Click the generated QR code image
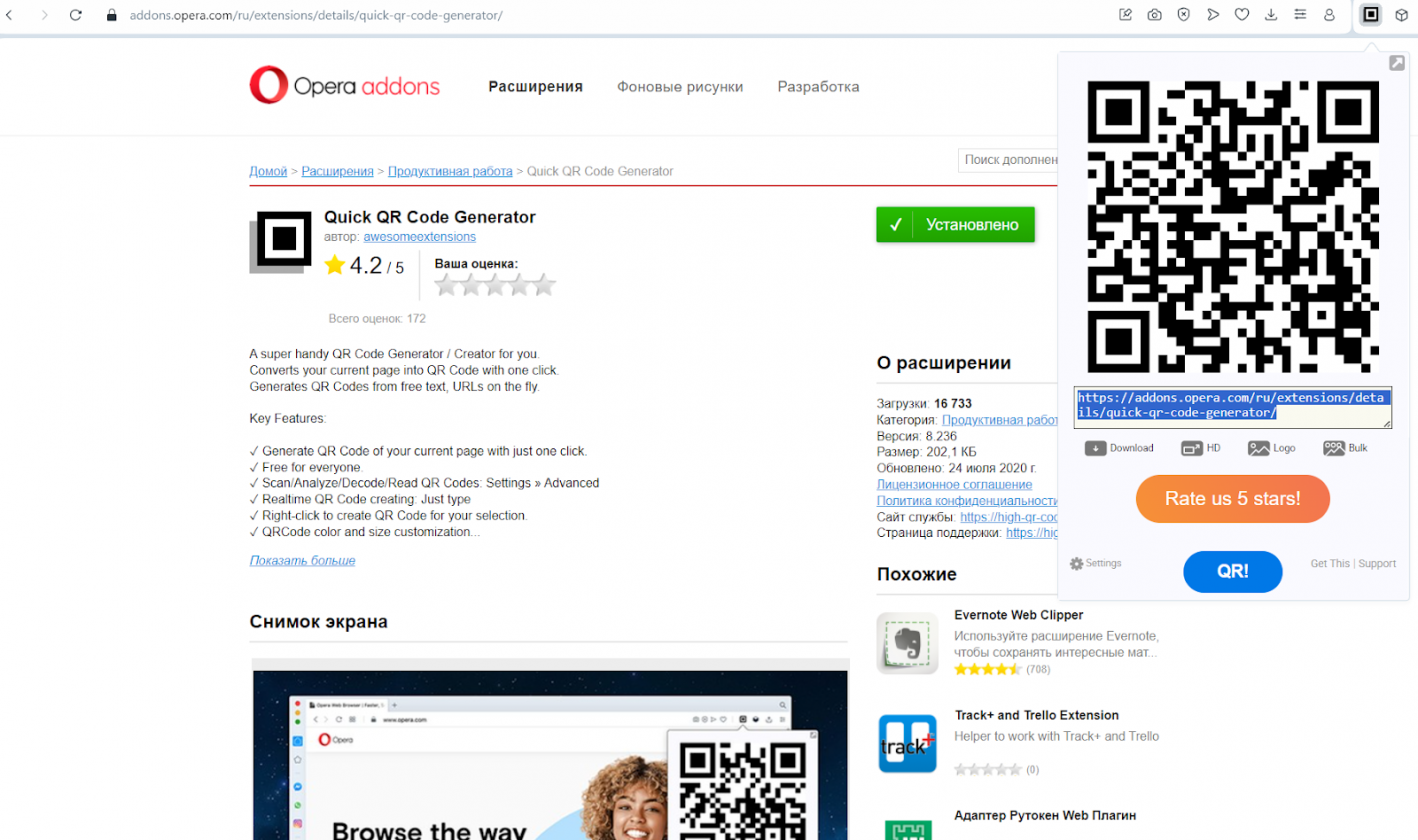This screenshot has width=1418, height=840. pyautogui.click(x=1233, y=227)
